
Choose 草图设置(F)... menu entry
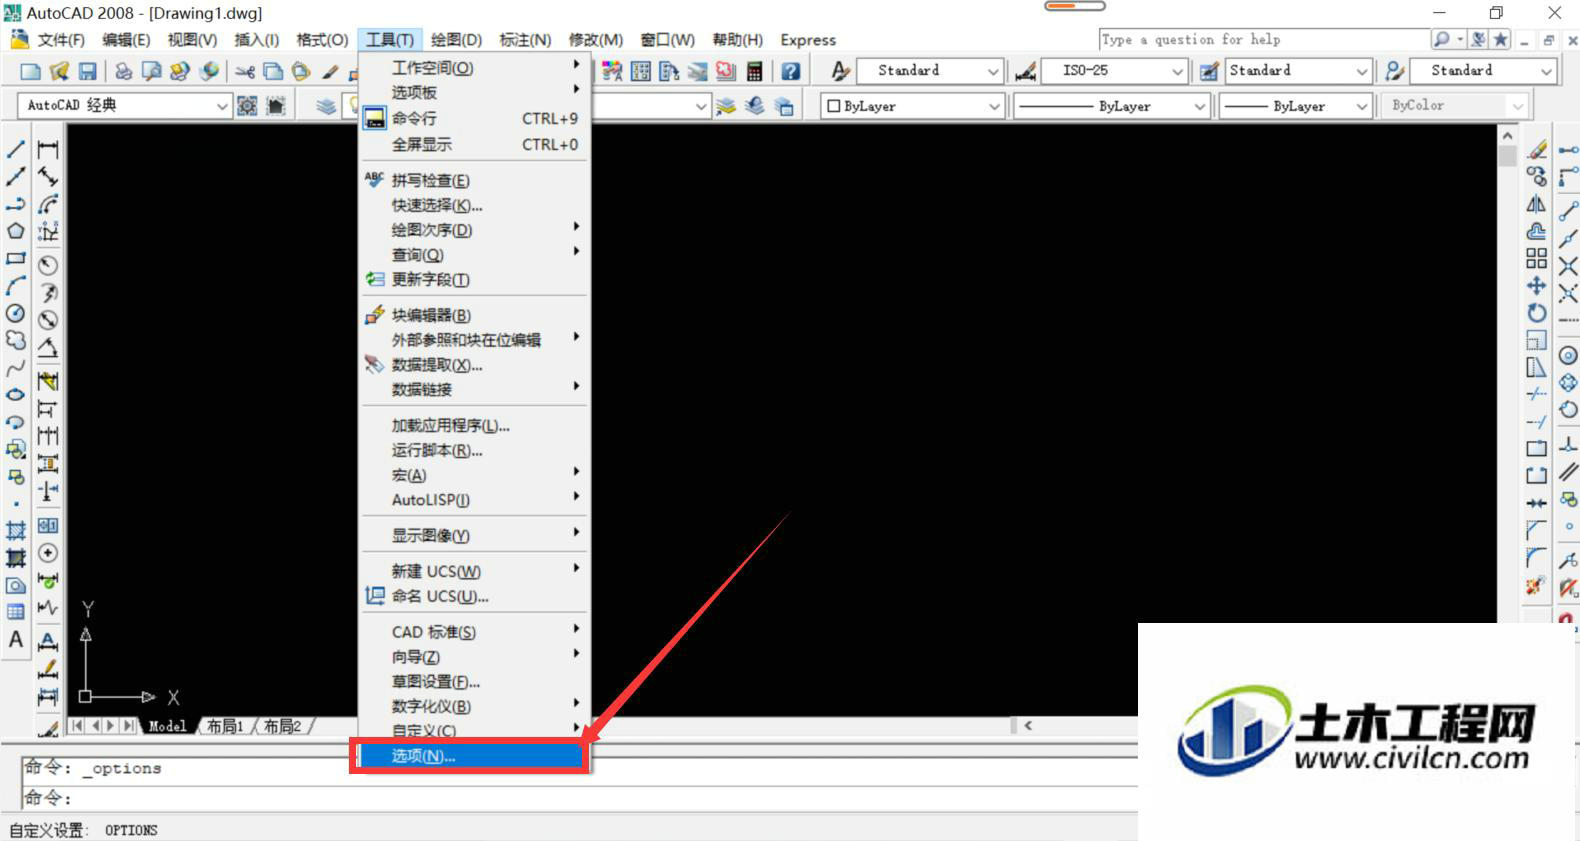[475, 682]
